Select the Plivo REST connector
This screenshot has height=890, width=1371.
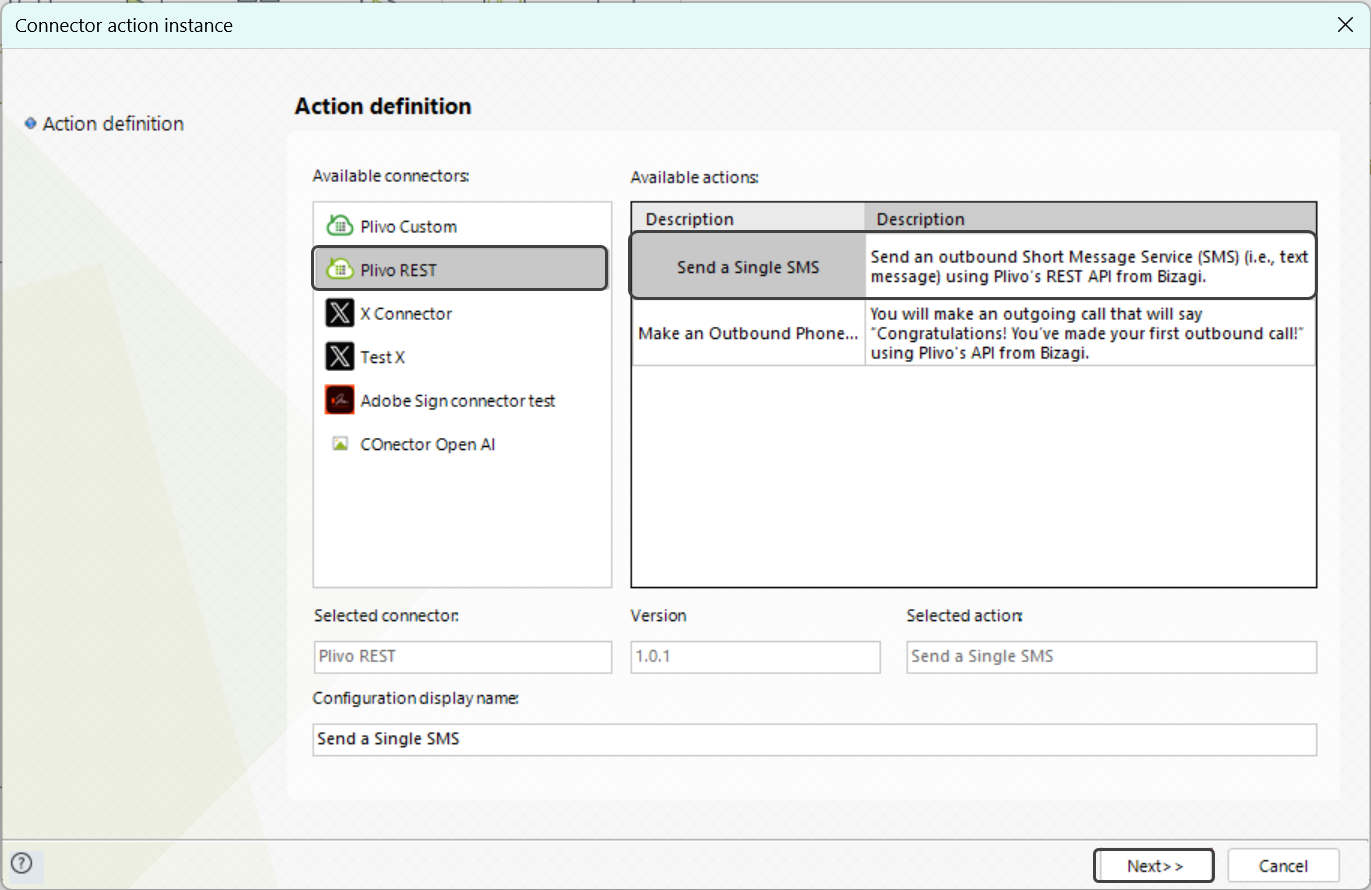(460, 269)
